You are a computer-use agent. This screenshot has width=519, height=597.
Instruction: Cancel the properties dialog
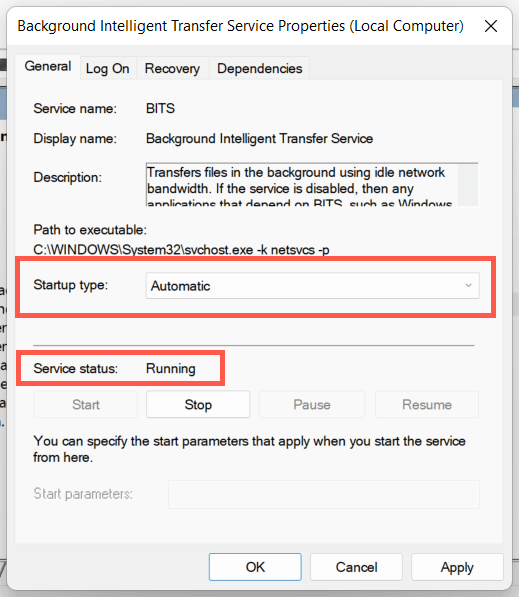point(356,567)
